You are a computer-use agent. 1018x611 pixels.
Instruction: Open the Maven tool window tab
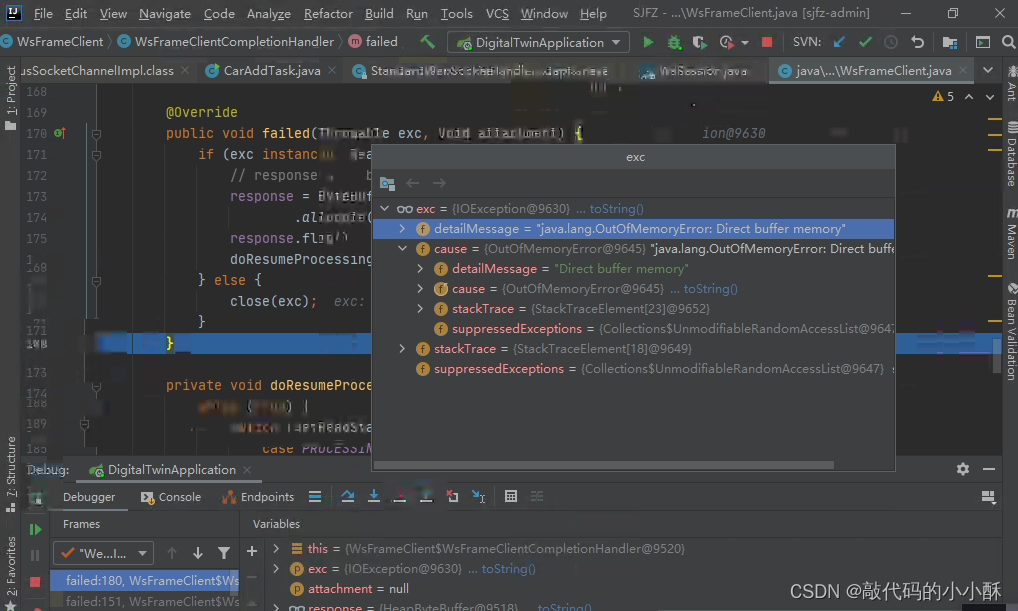[1012, 234]
